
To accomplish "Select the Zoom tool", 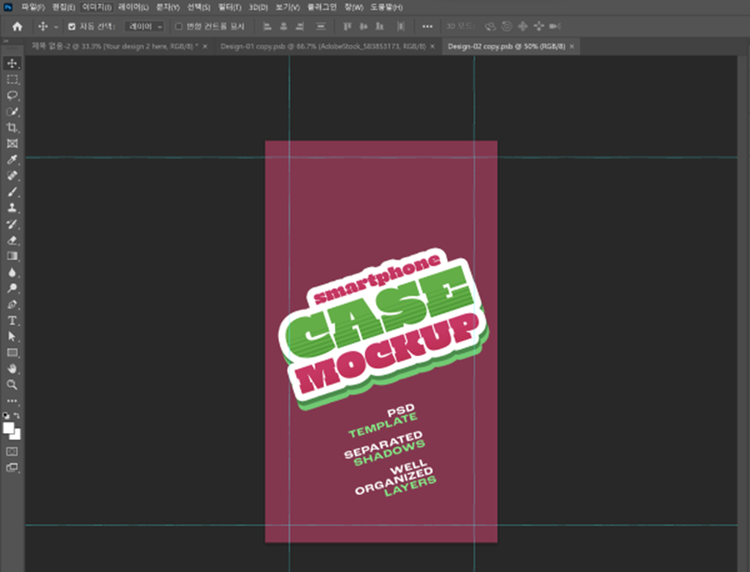I will click(x=13, y=384).
